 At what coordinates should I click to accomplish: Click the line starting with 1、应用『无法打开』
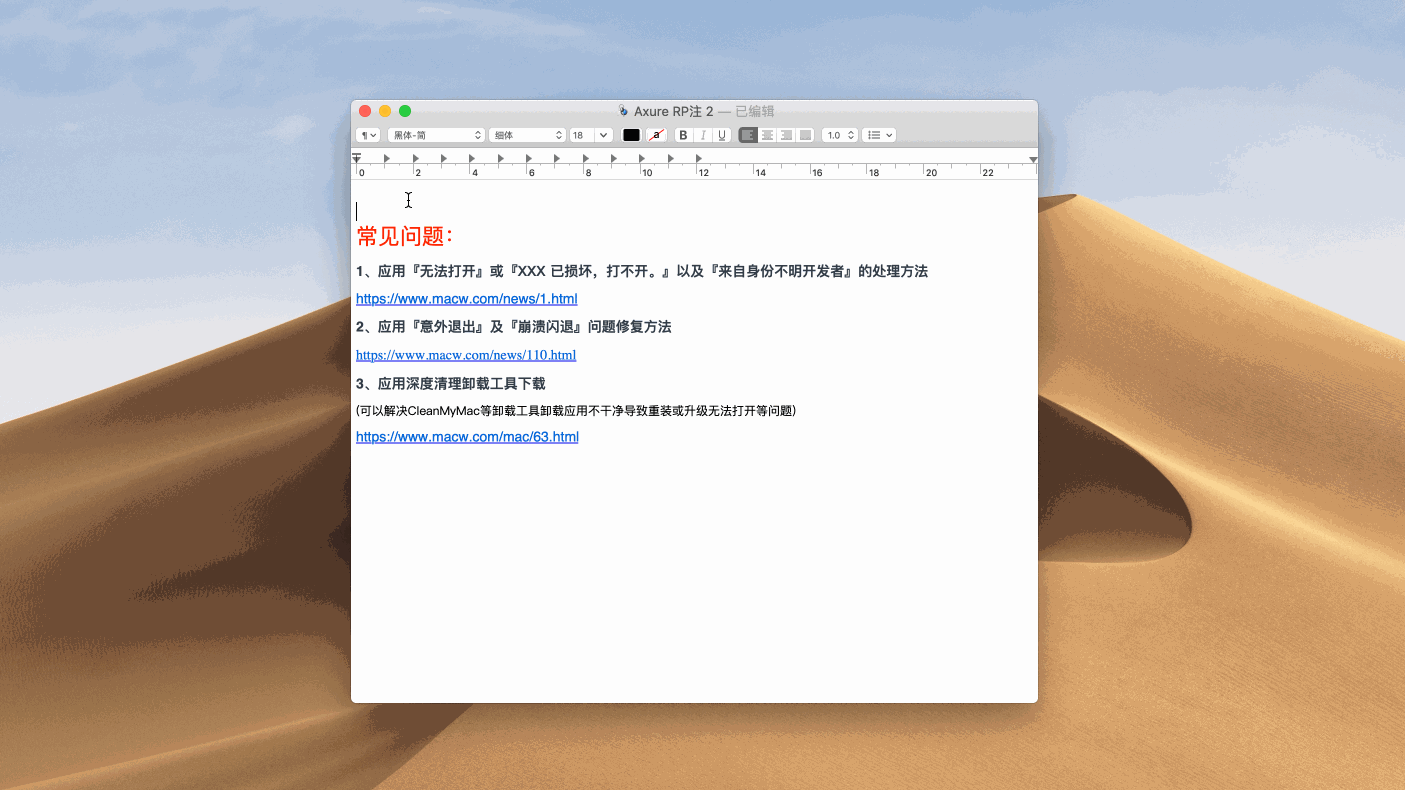(x=642, y=271)
